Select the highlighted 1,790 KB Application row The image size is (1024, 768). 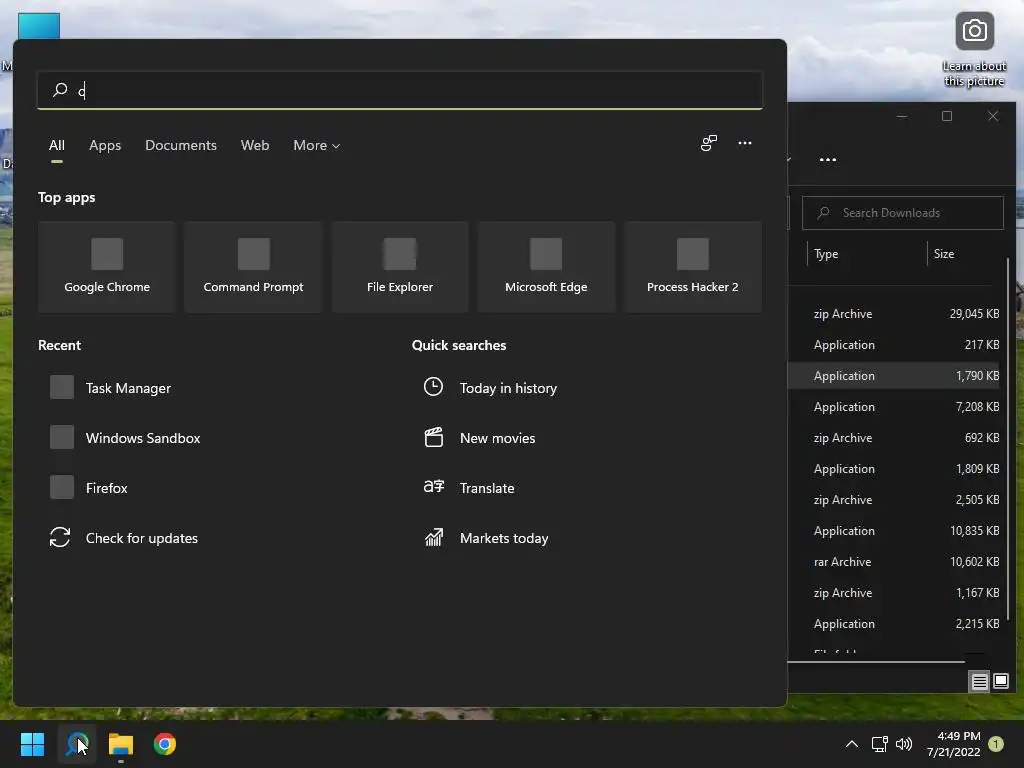coord(893,376)
